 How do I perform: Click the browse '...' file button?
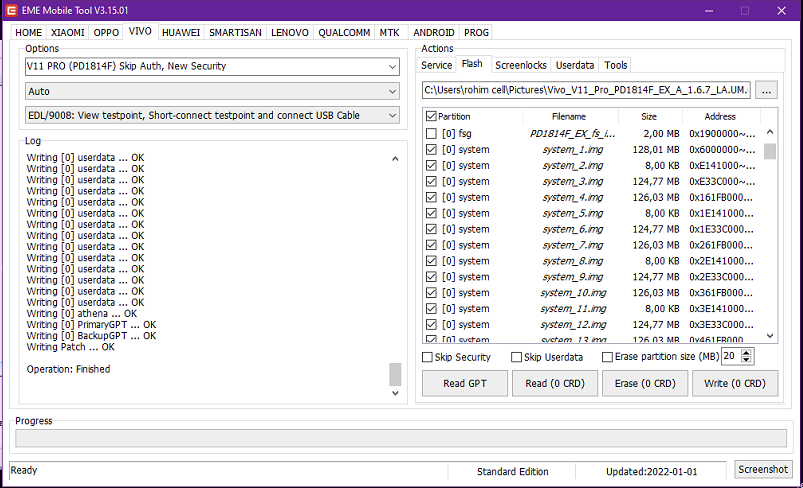(x=767, y=91)
